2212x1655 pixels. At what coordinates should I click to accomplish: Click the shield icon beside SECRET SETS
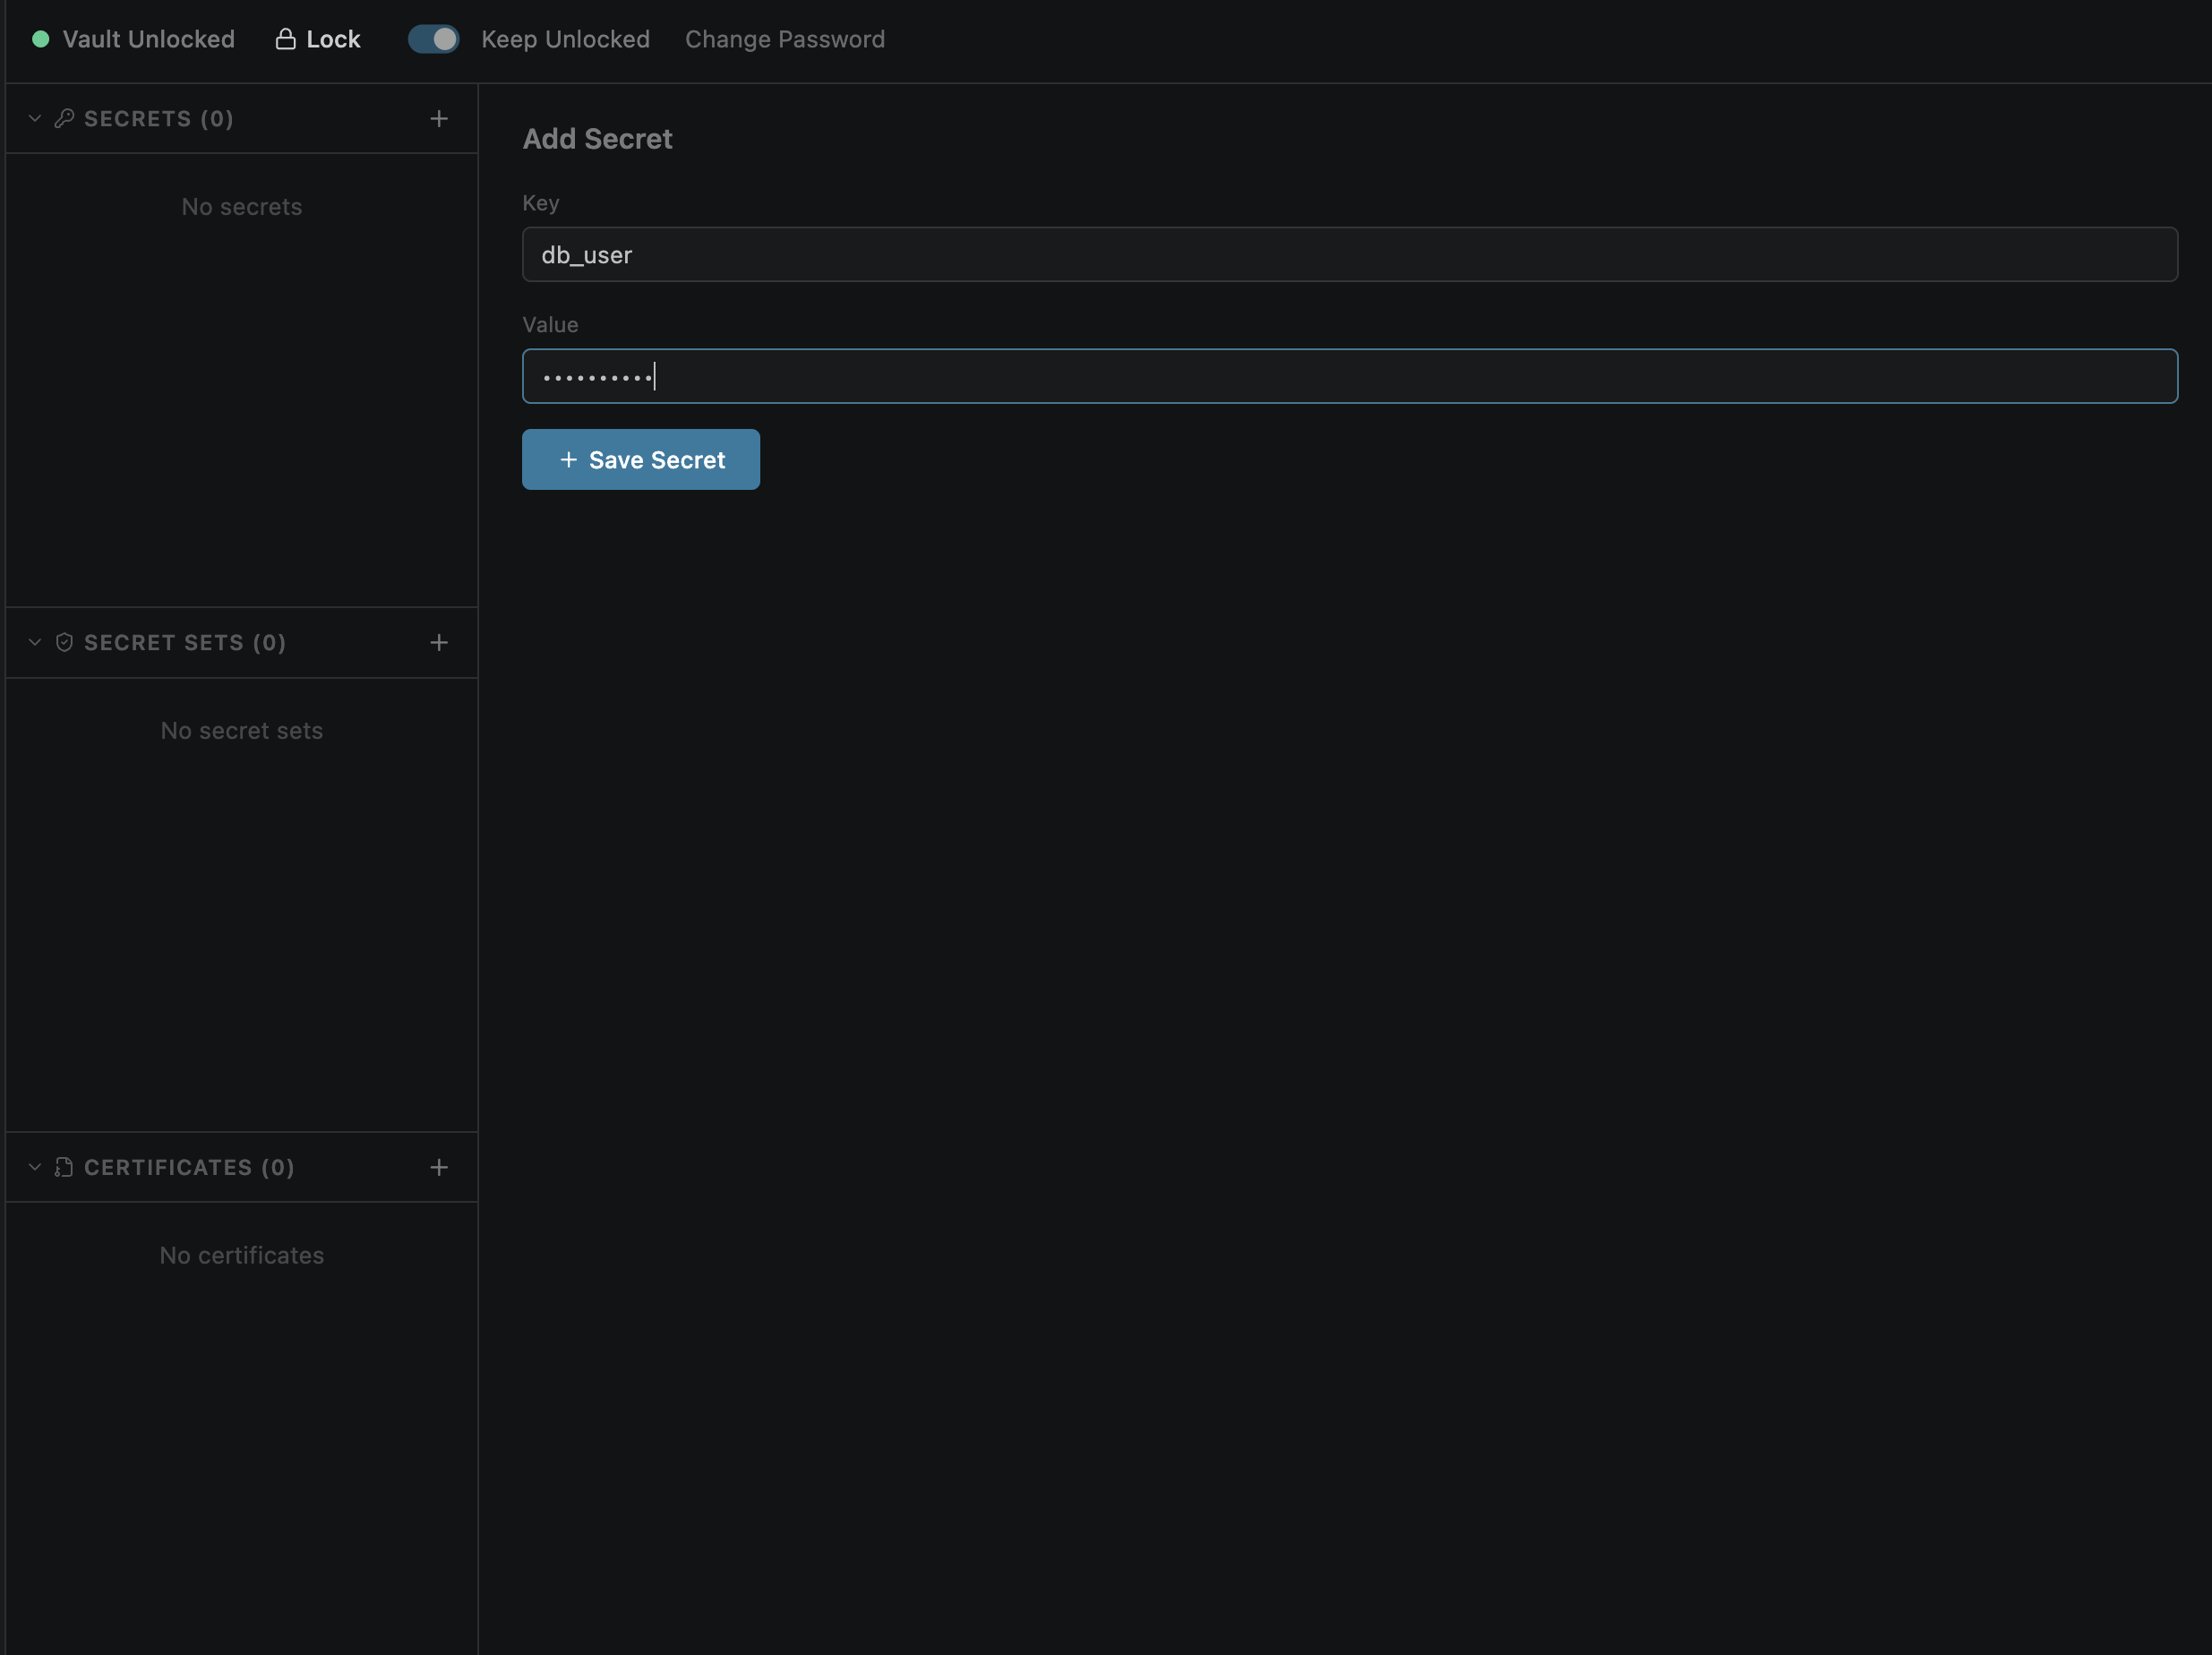click(64, 642)
